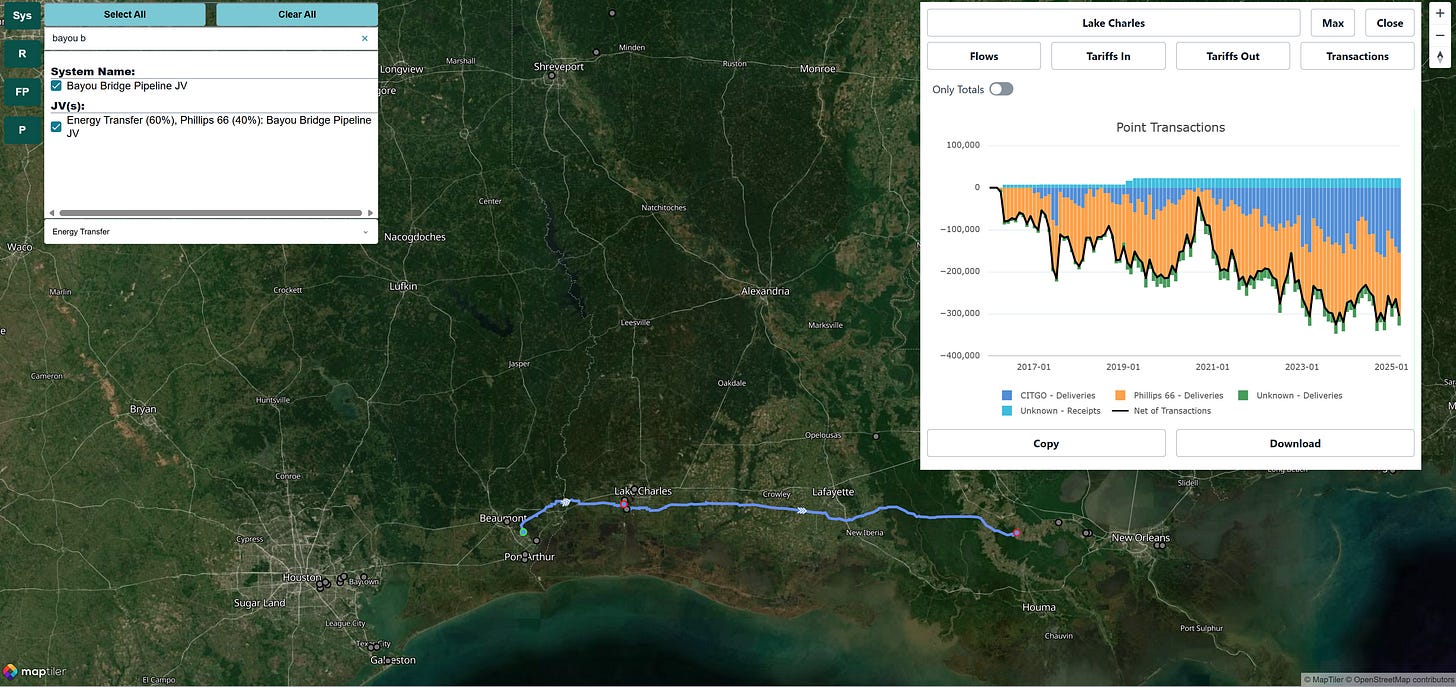Screen dimensions: 1456x687
Task: Open the Energy Transfer dropdown
Action: pyautogui.click(x=211, y=231)
